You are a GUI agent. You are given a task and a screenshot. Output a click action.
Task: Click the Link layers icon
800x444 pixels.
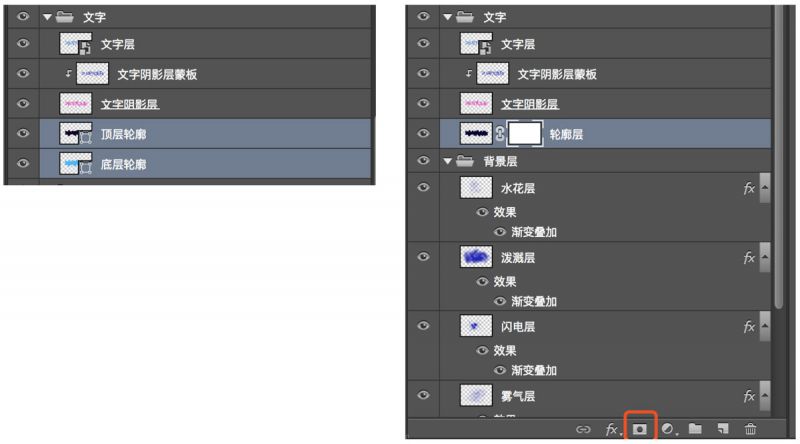[583, 429]
